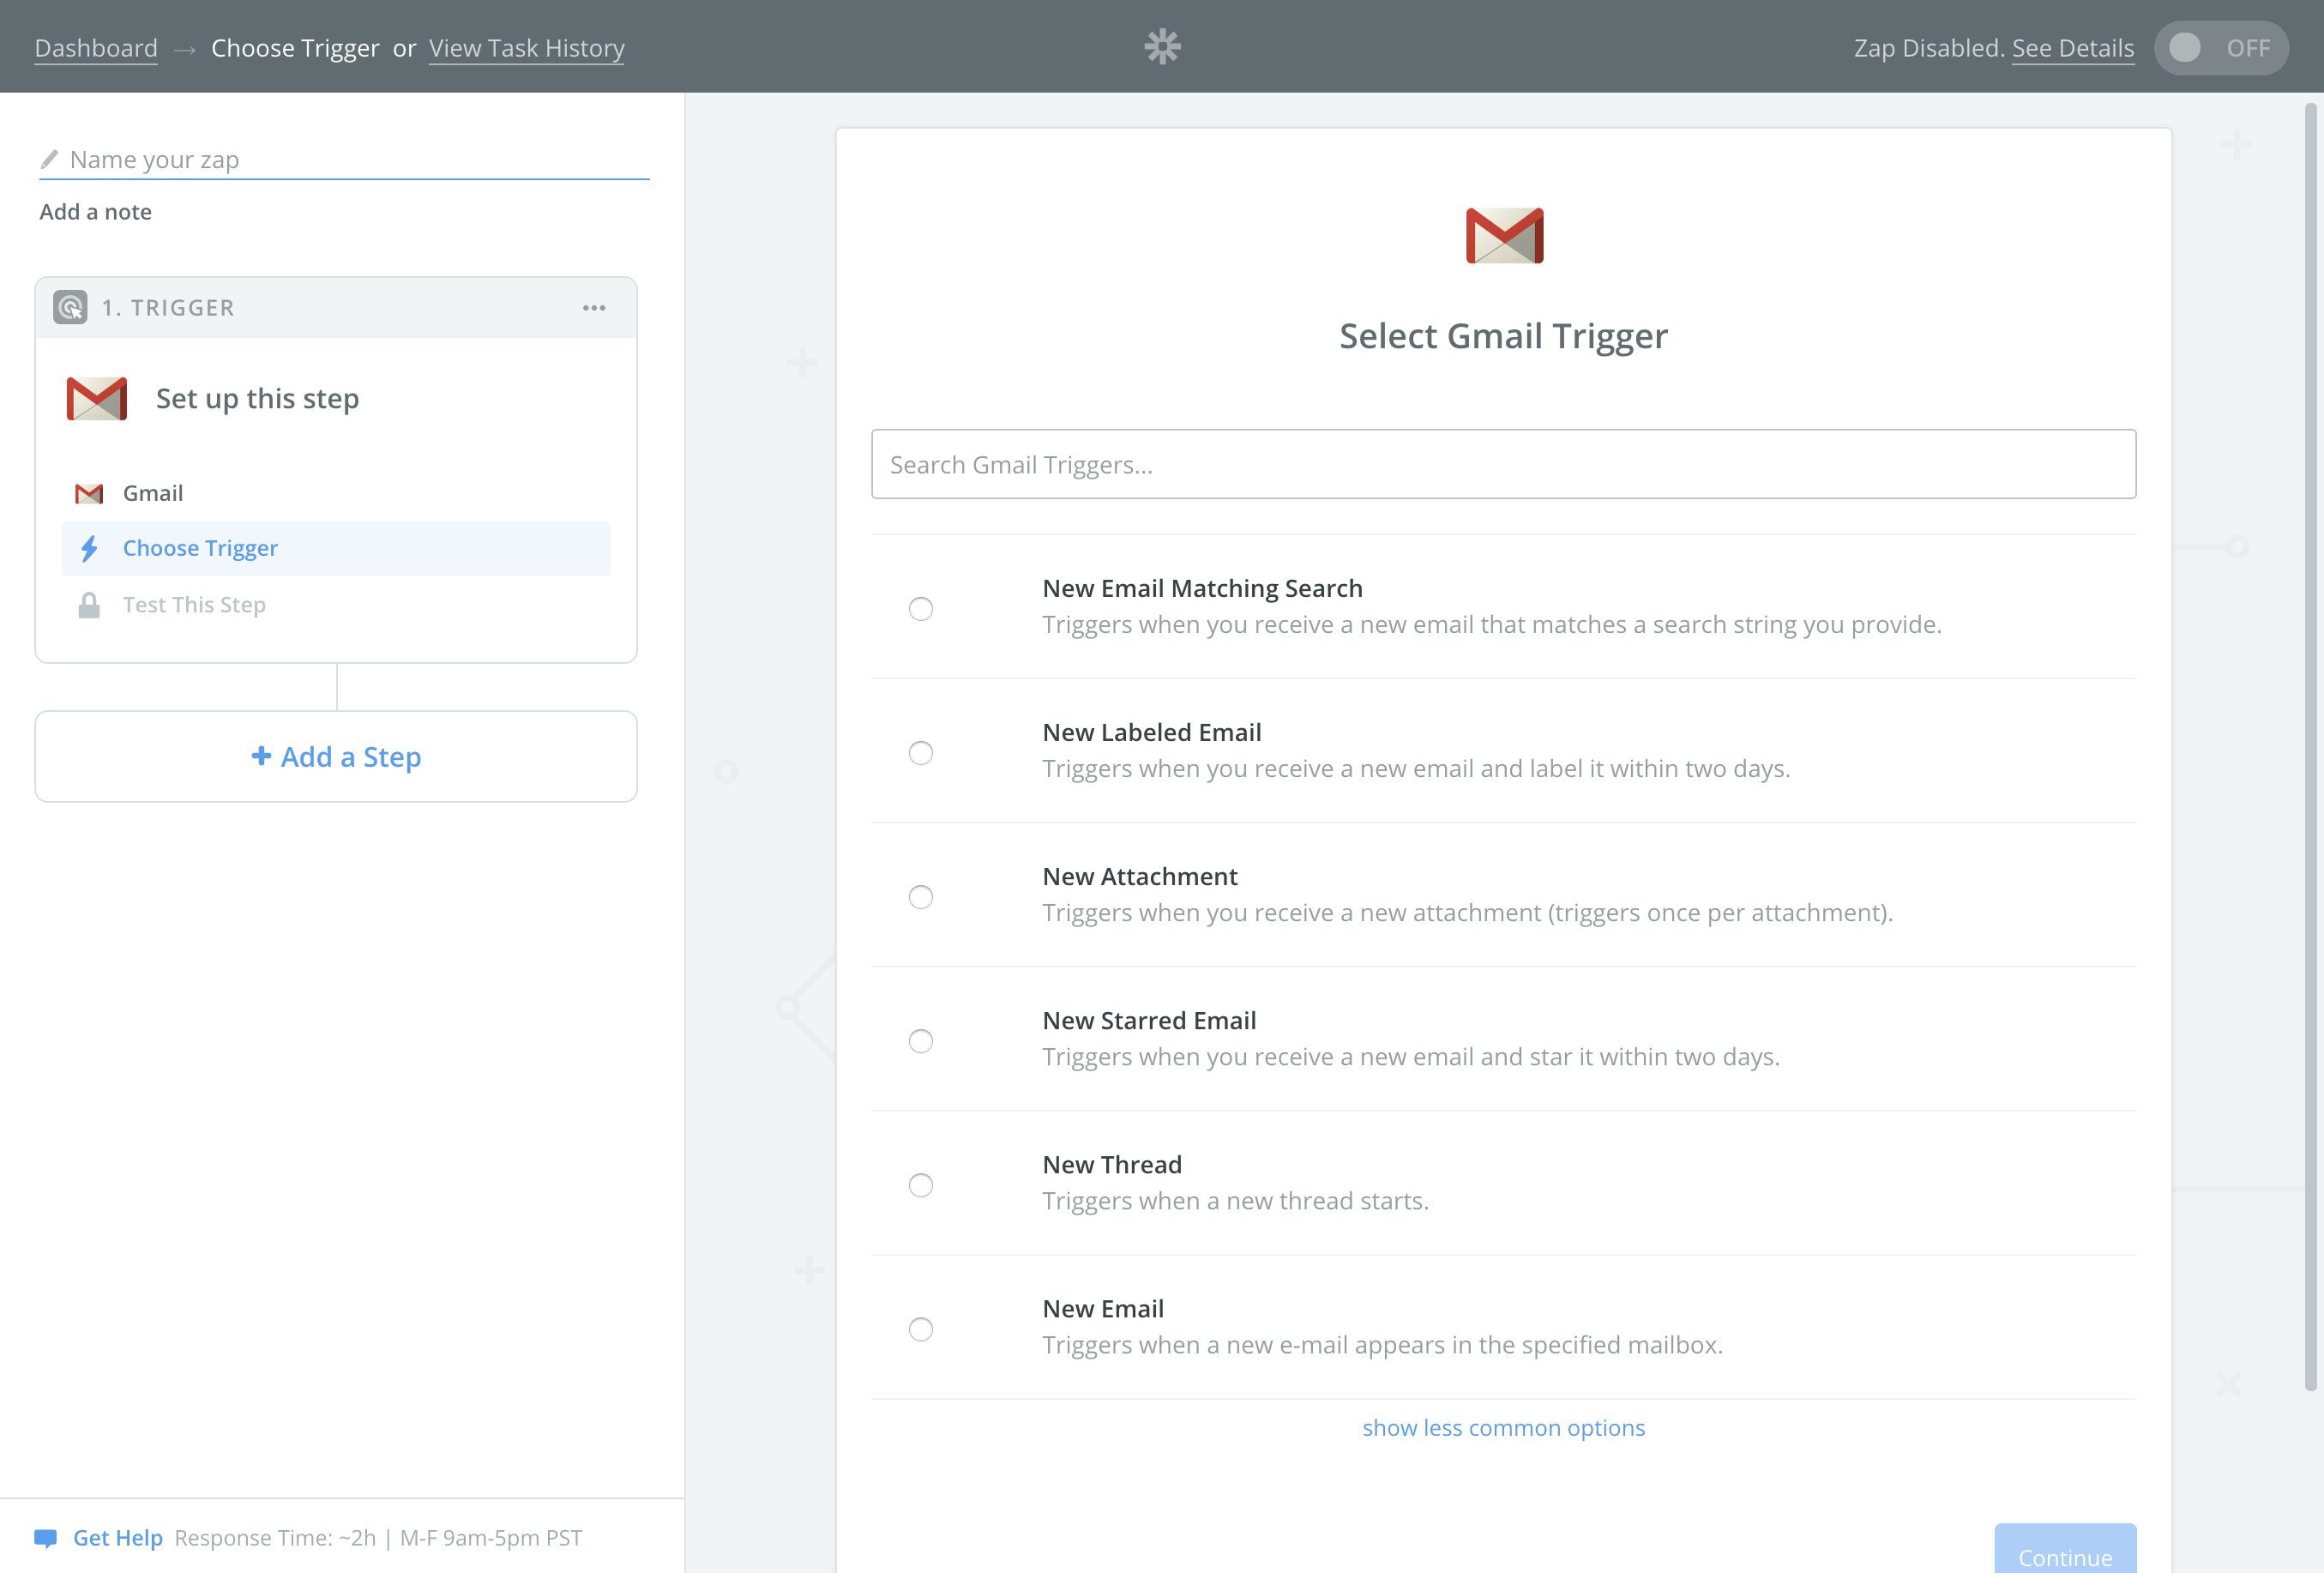Navigate back via the Dashboard breadcrumb

click(x=96, y=47)
